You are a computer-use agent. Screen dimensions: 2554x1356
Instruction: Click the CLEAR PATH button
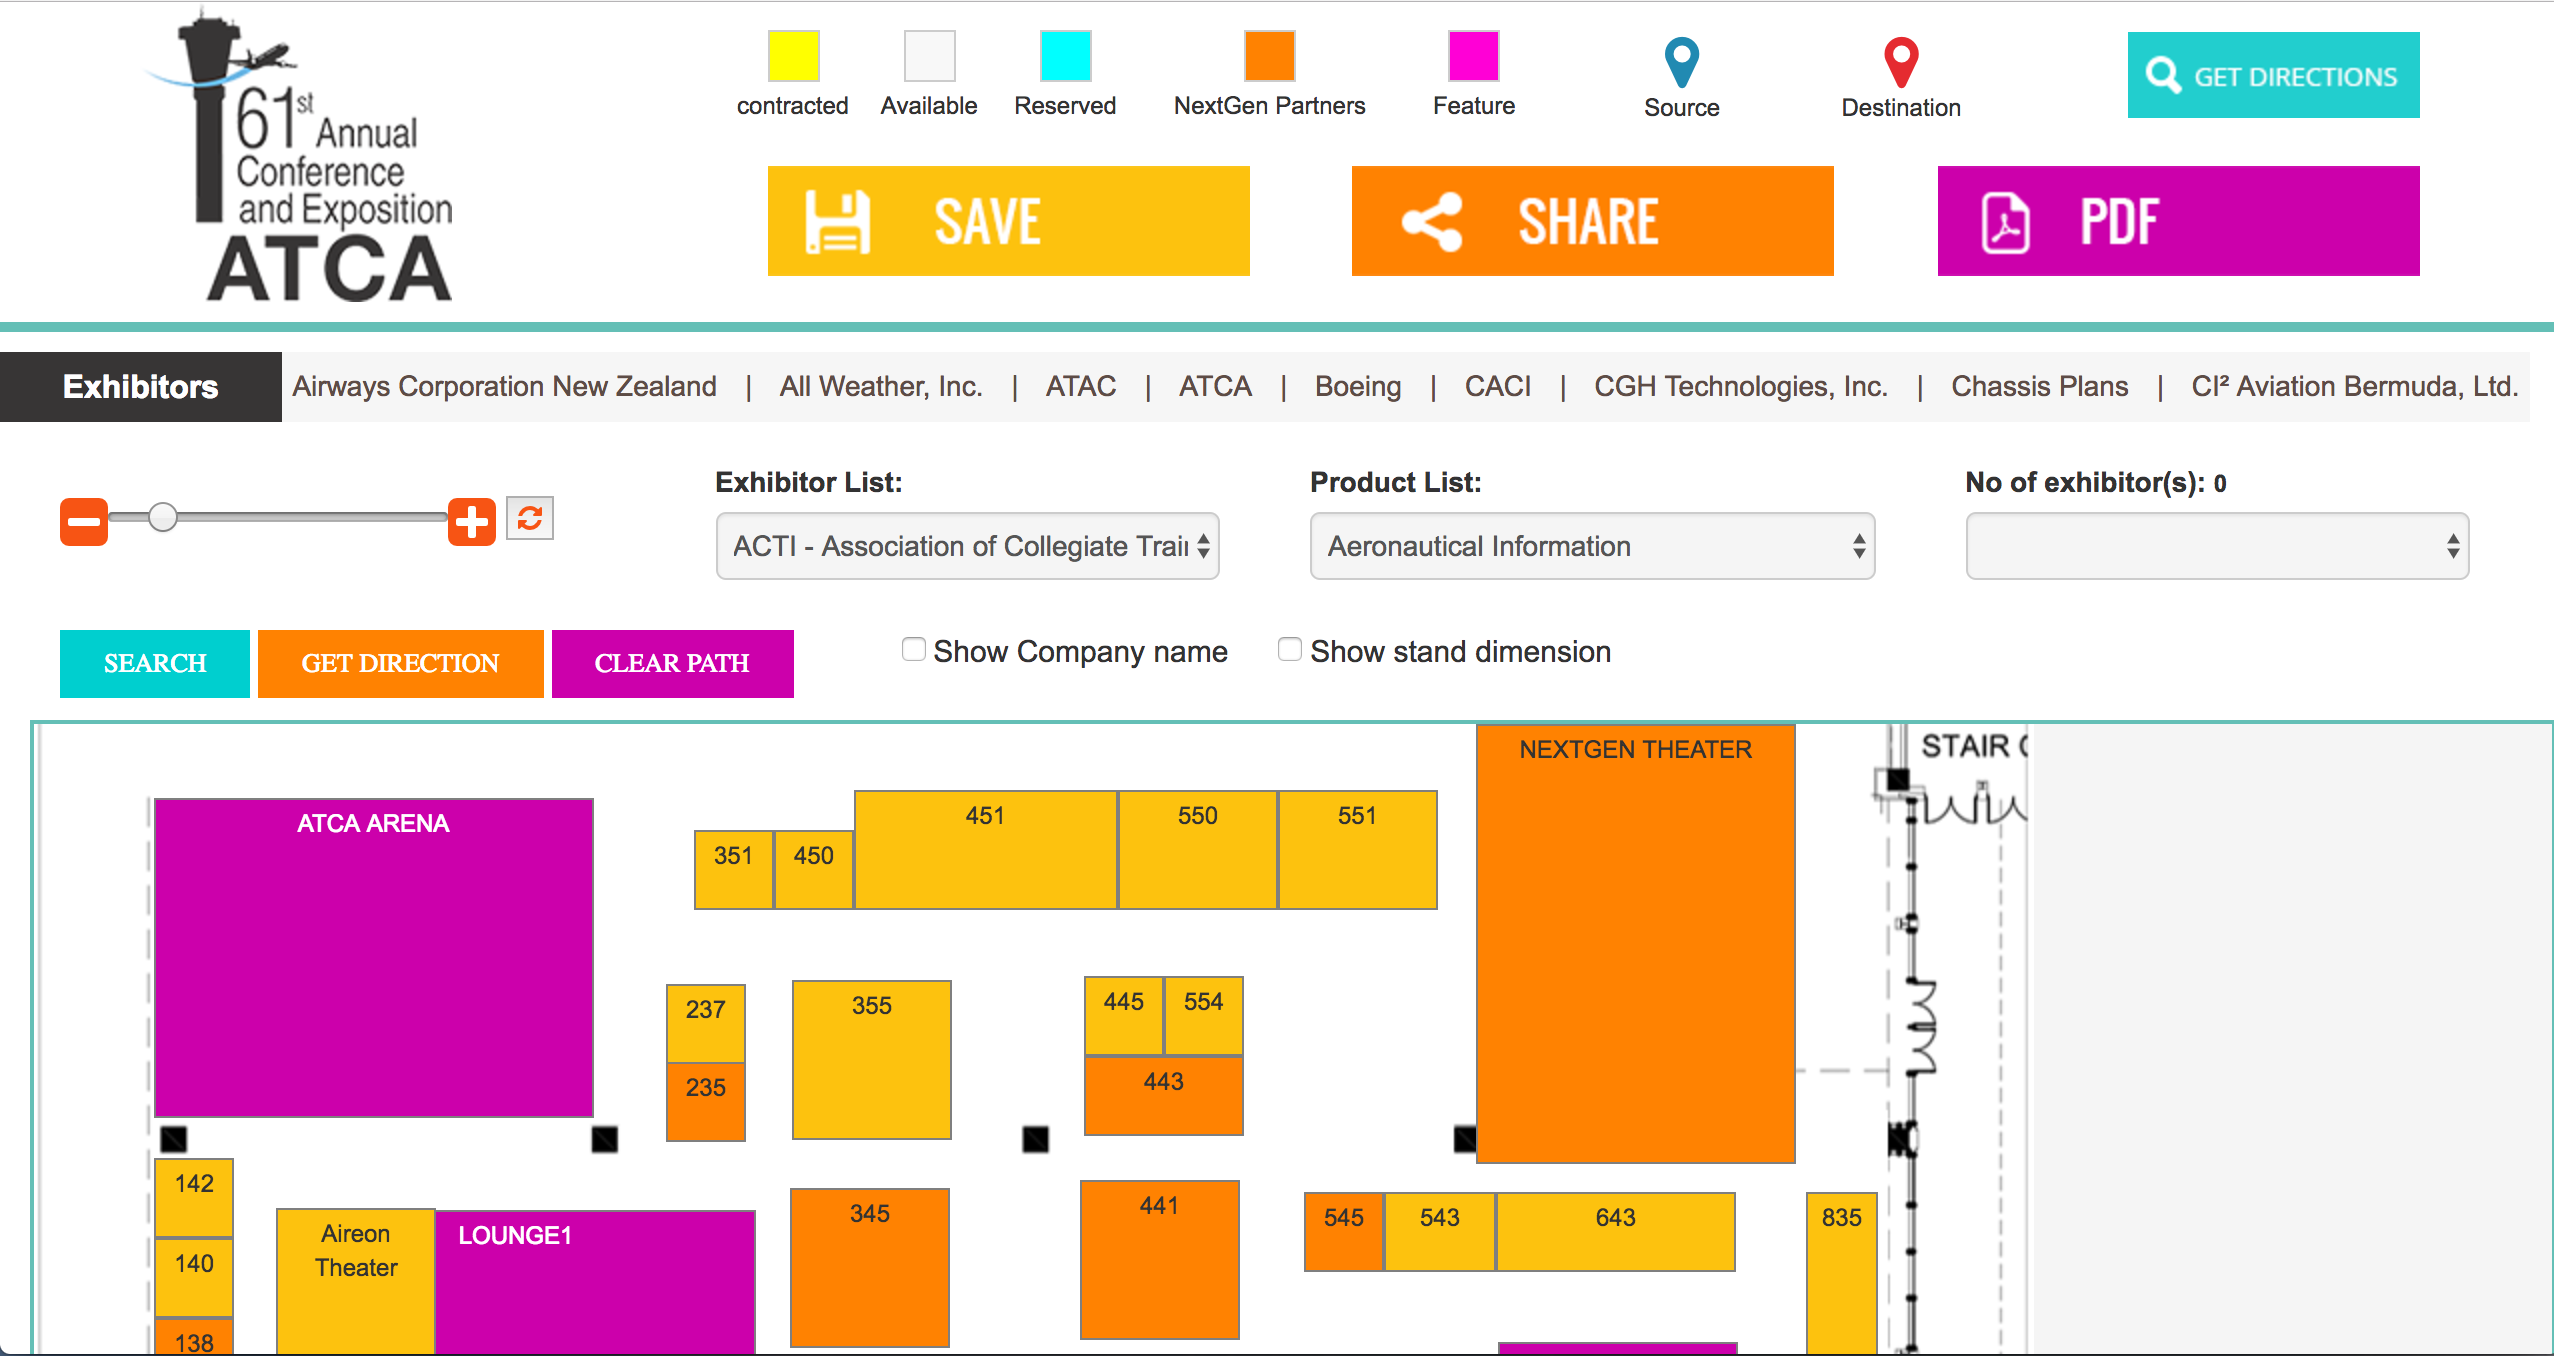pos(672,663)
